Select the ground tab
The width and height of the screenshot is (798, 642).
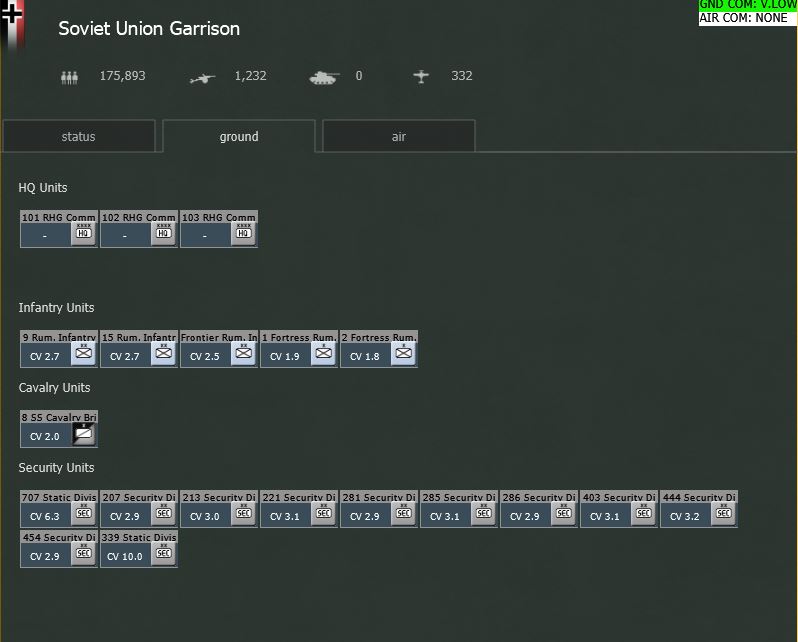pyautogui.click(x=239, y=136)
